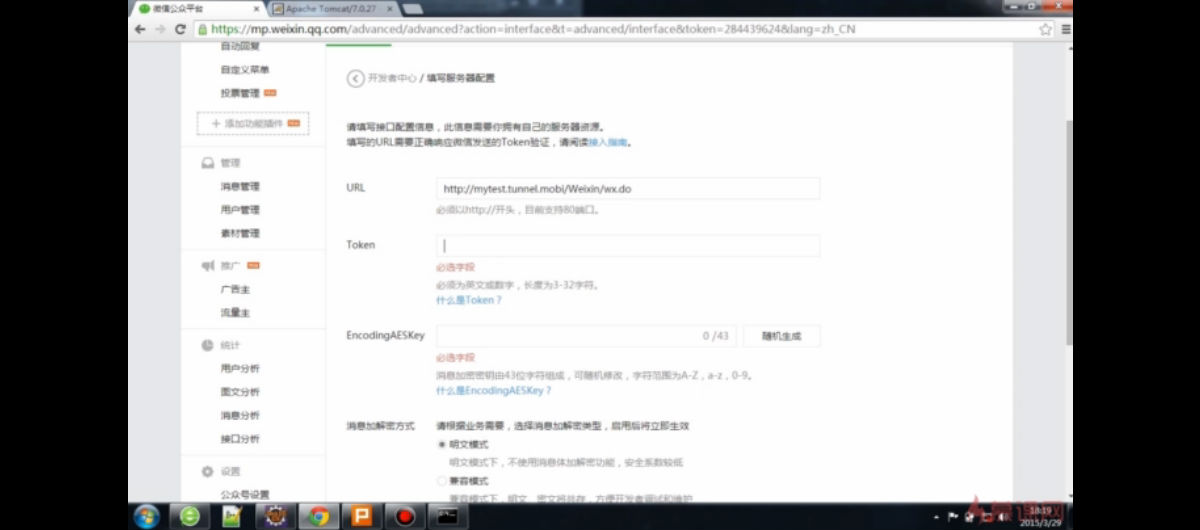Click the 推广 megaphone icon in sidebar

pos(207,266)
